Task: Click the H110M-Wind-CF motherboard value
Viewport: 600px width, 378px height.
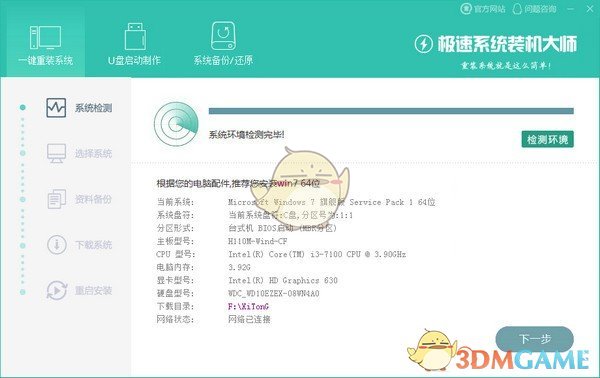Action: coord(258,241)
